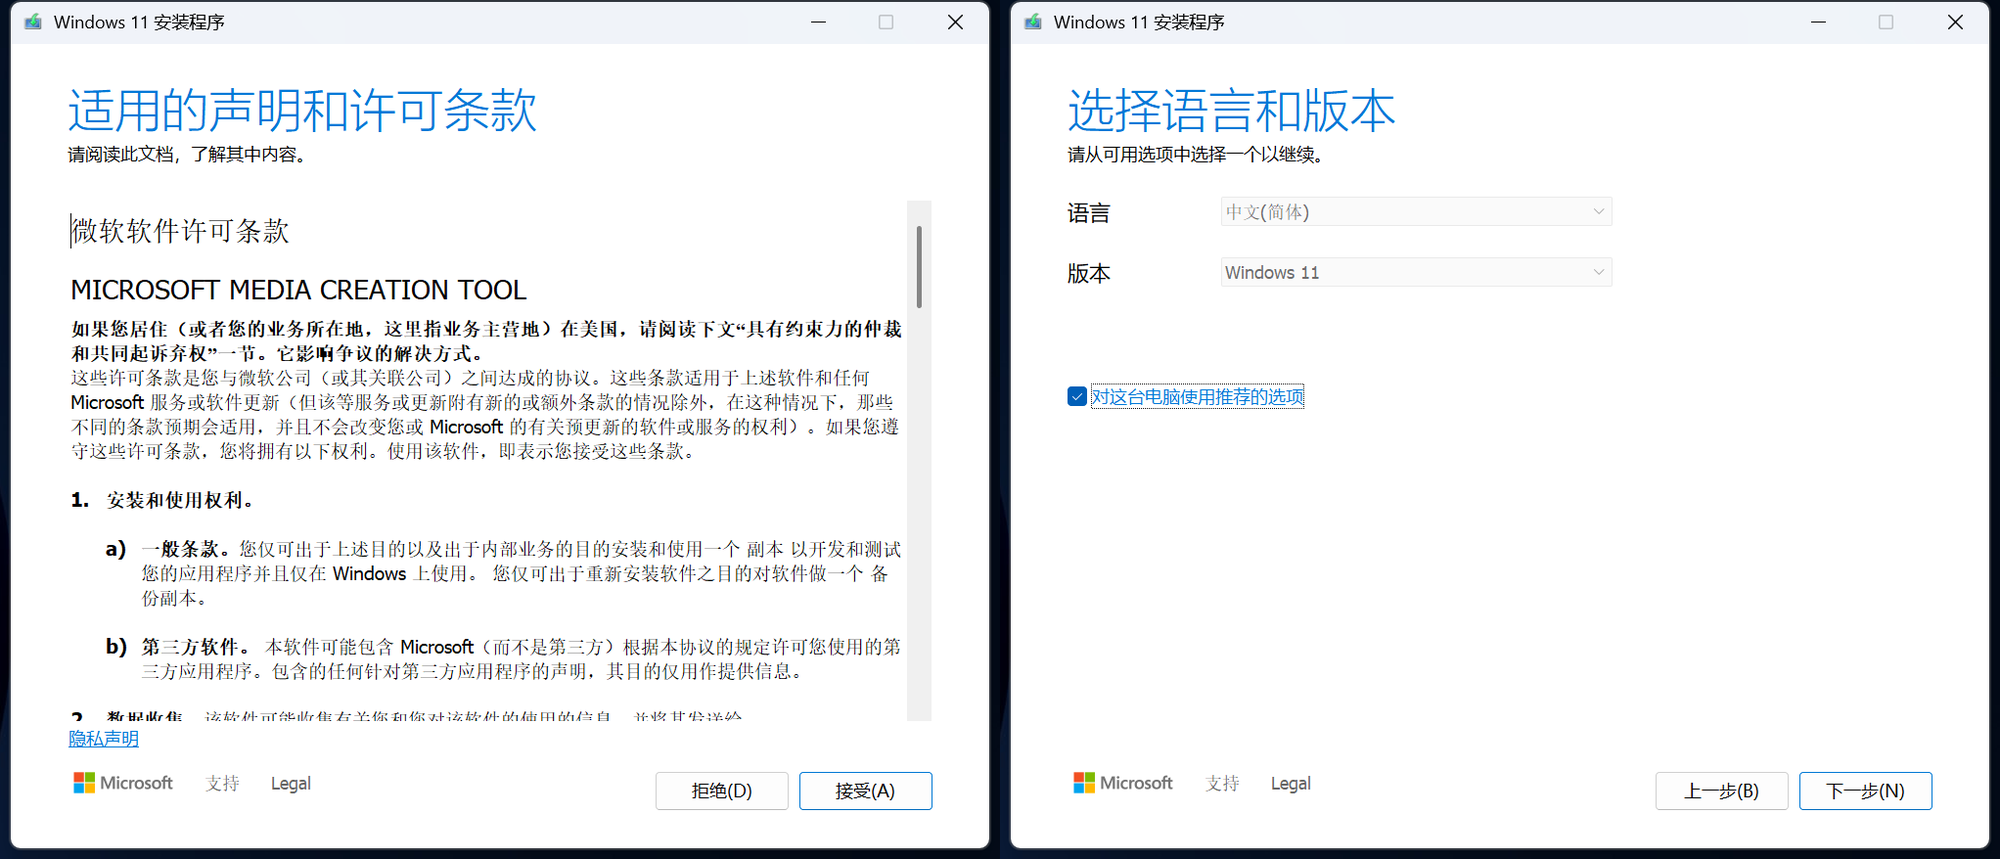
Task: Click the license text vertical scrollbar thumb
Action: [919, 266]
